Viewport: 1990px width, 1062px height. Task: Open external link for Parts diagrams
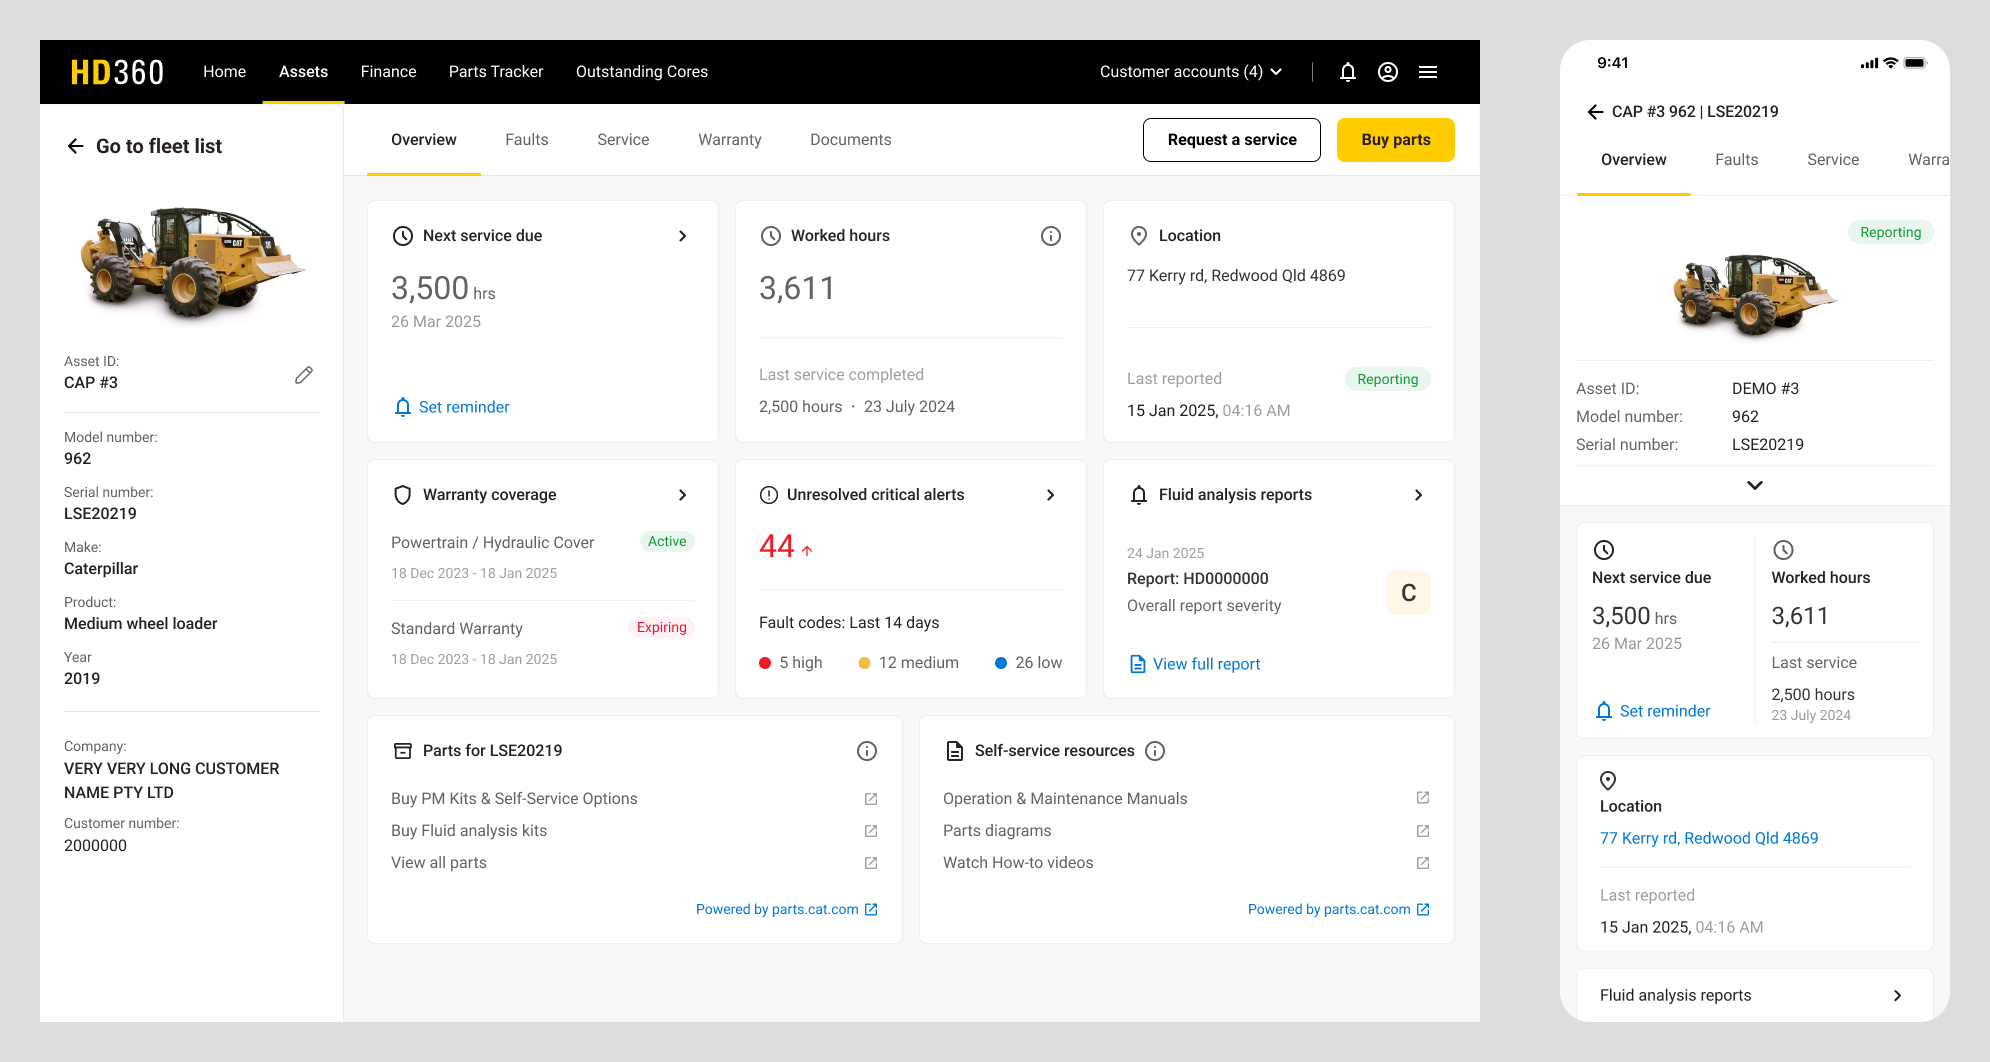pyautogui.click(x=1423, y=831)
